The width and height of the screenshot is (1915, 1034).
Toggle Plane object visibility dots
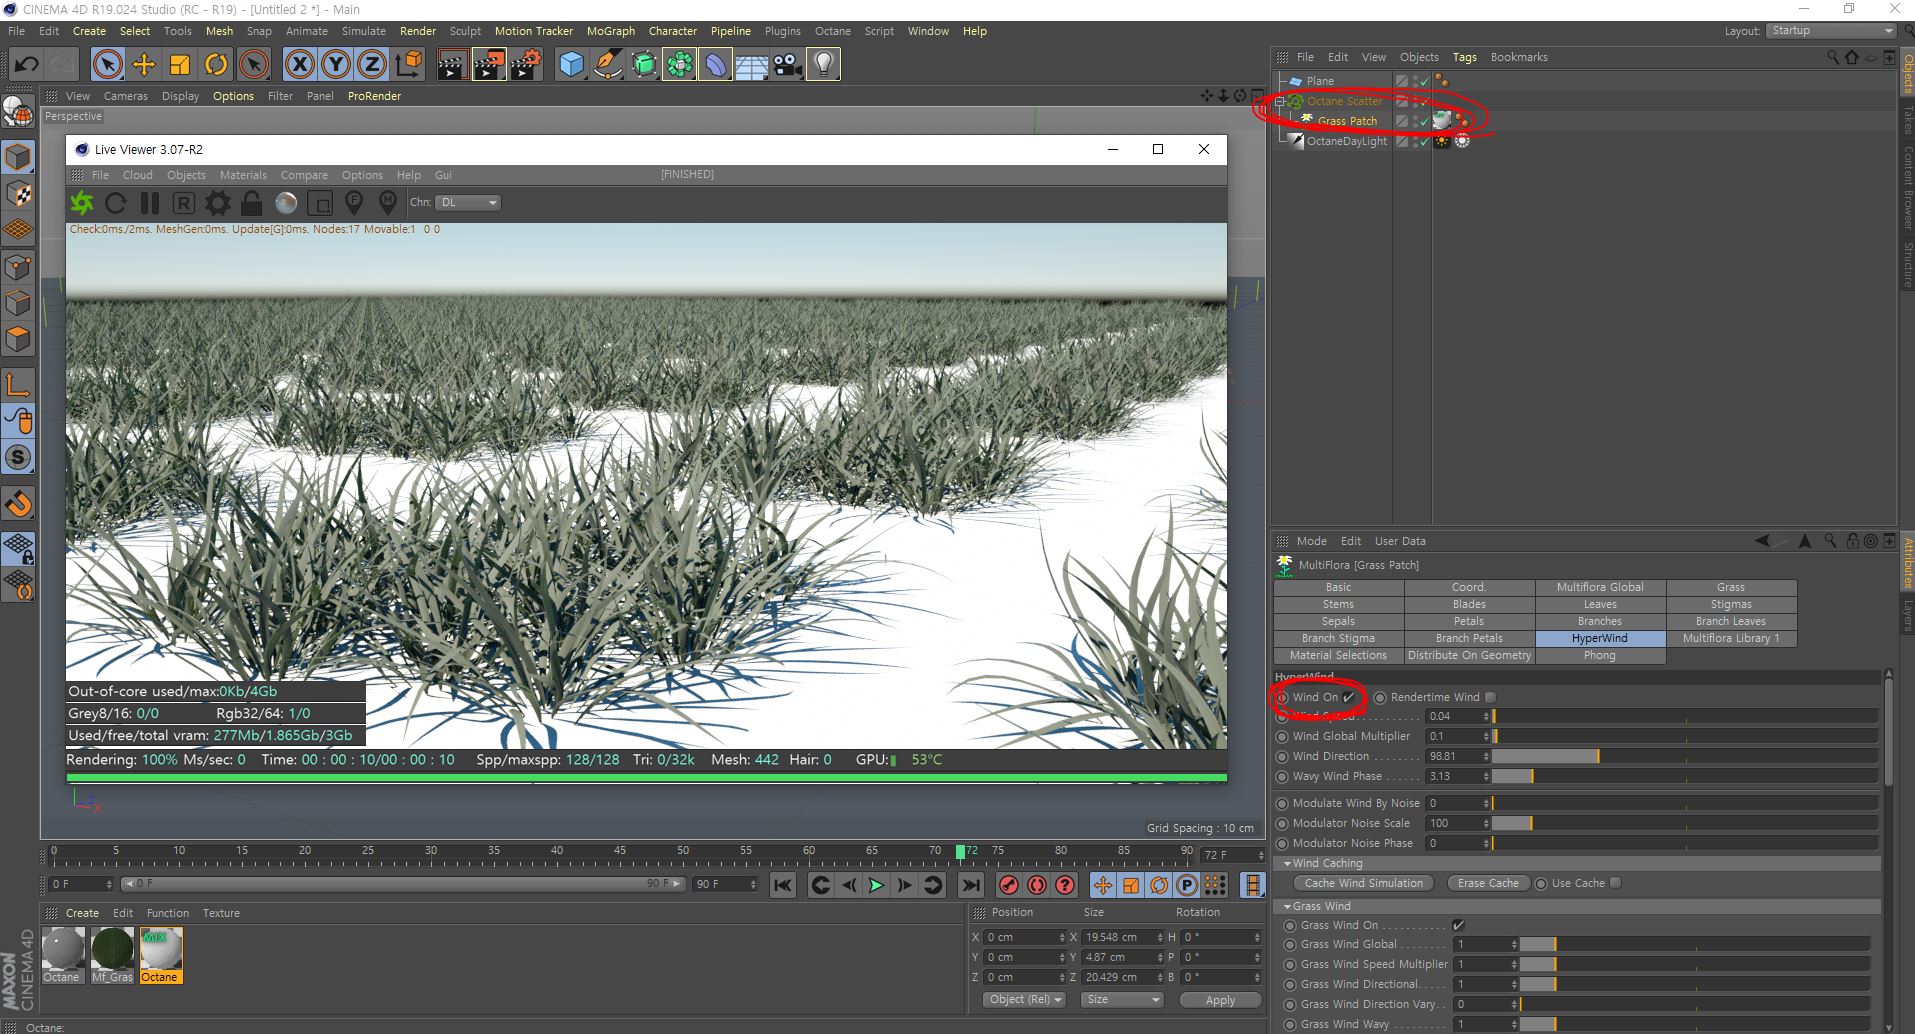(x=1416, y=81)
